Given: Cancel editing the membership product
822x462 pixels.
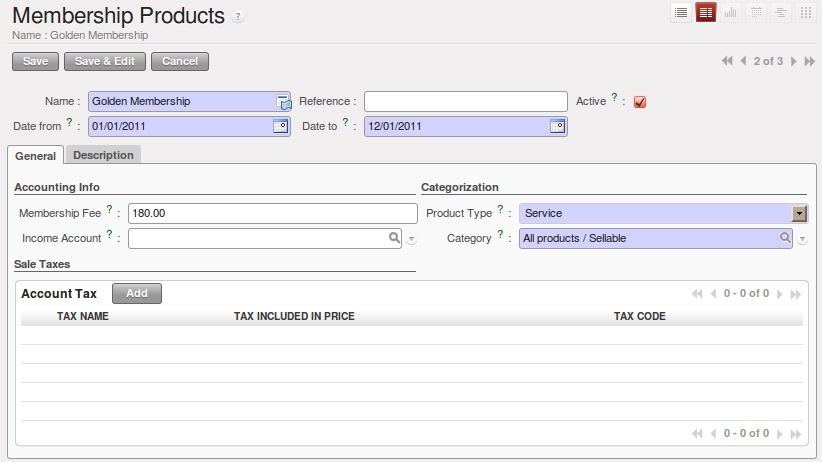Looking at the screenshot, I should (x=180, y=61).
